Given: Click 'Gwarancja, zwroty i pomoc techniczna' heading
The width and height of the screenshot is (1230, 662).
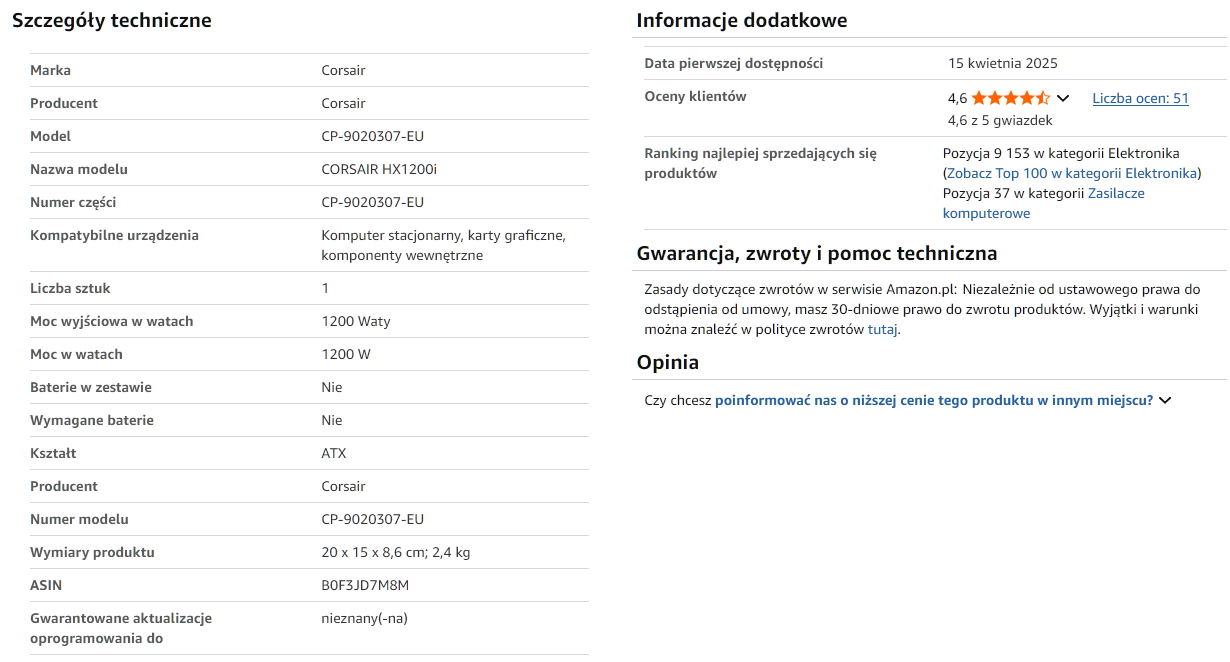Looking at the screenshot, I should pyautogui.click(x=817, y=253).
